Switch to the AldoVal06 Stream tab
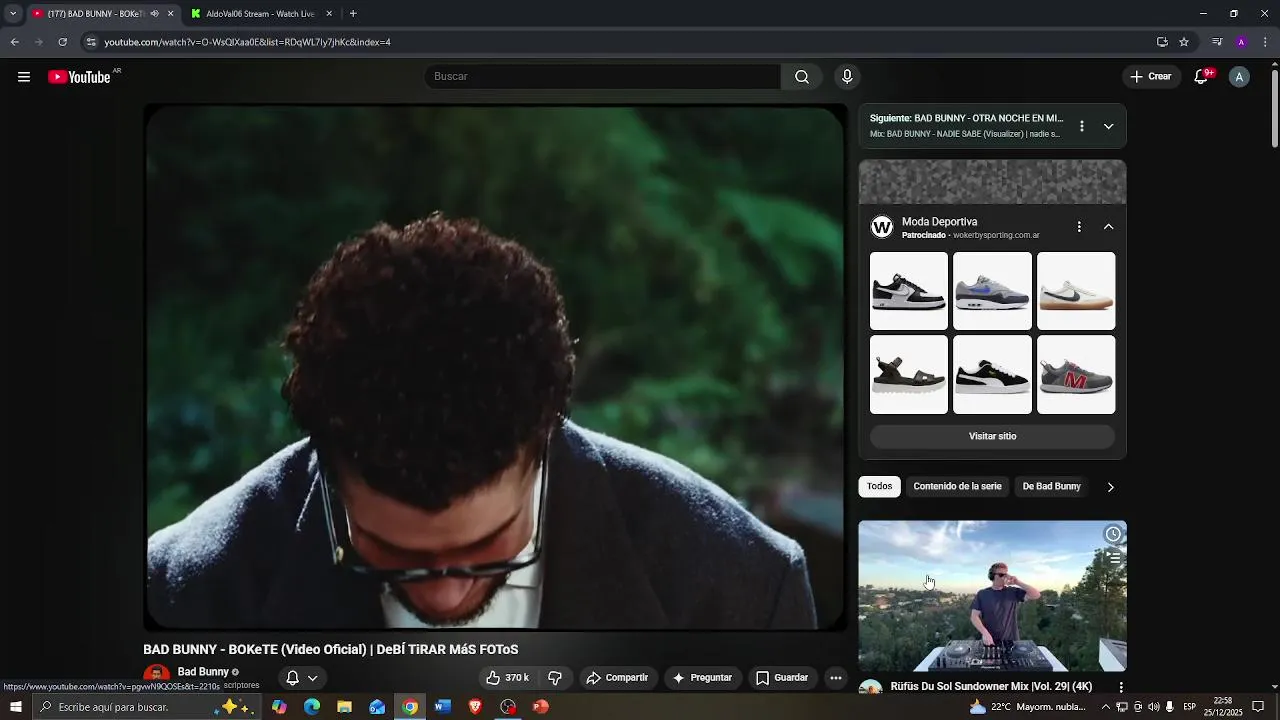 (262, 14)
